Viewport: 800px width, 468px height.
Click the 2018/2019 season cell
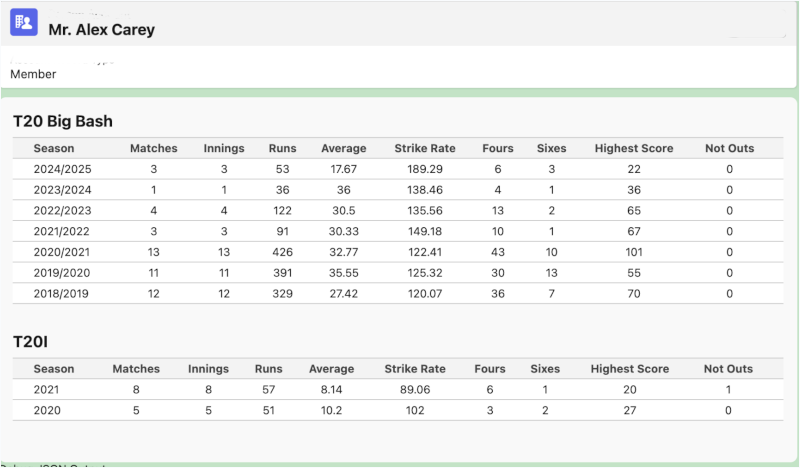[x=62, y=295]
